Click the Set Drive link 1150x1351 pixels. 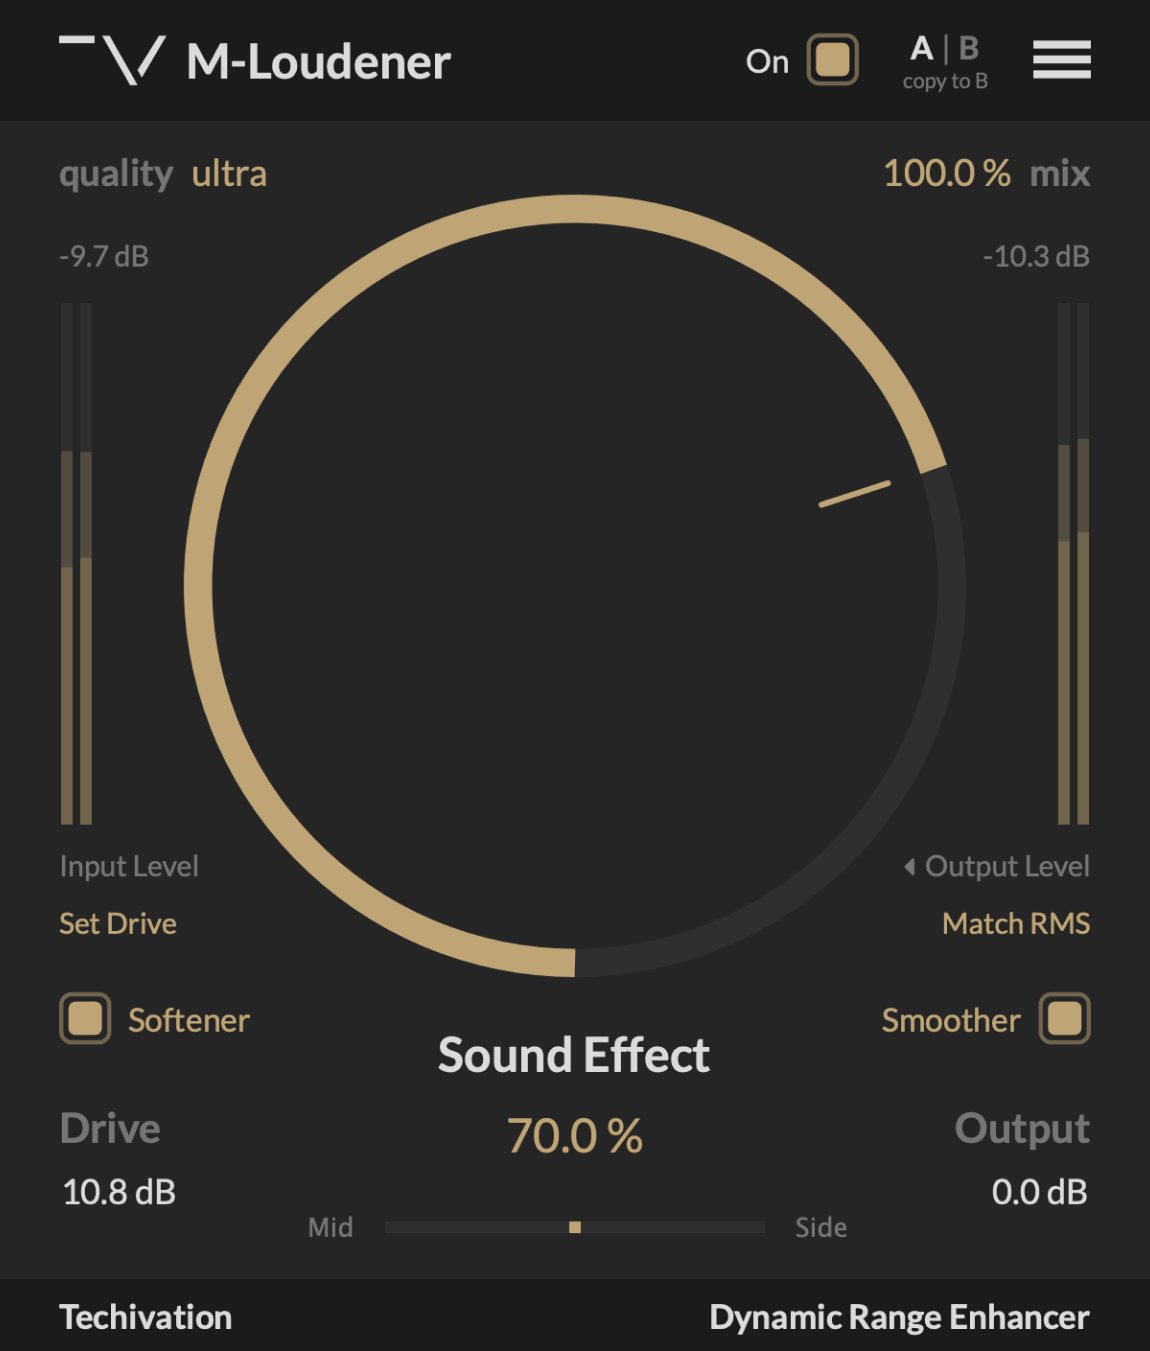point(118,923)
